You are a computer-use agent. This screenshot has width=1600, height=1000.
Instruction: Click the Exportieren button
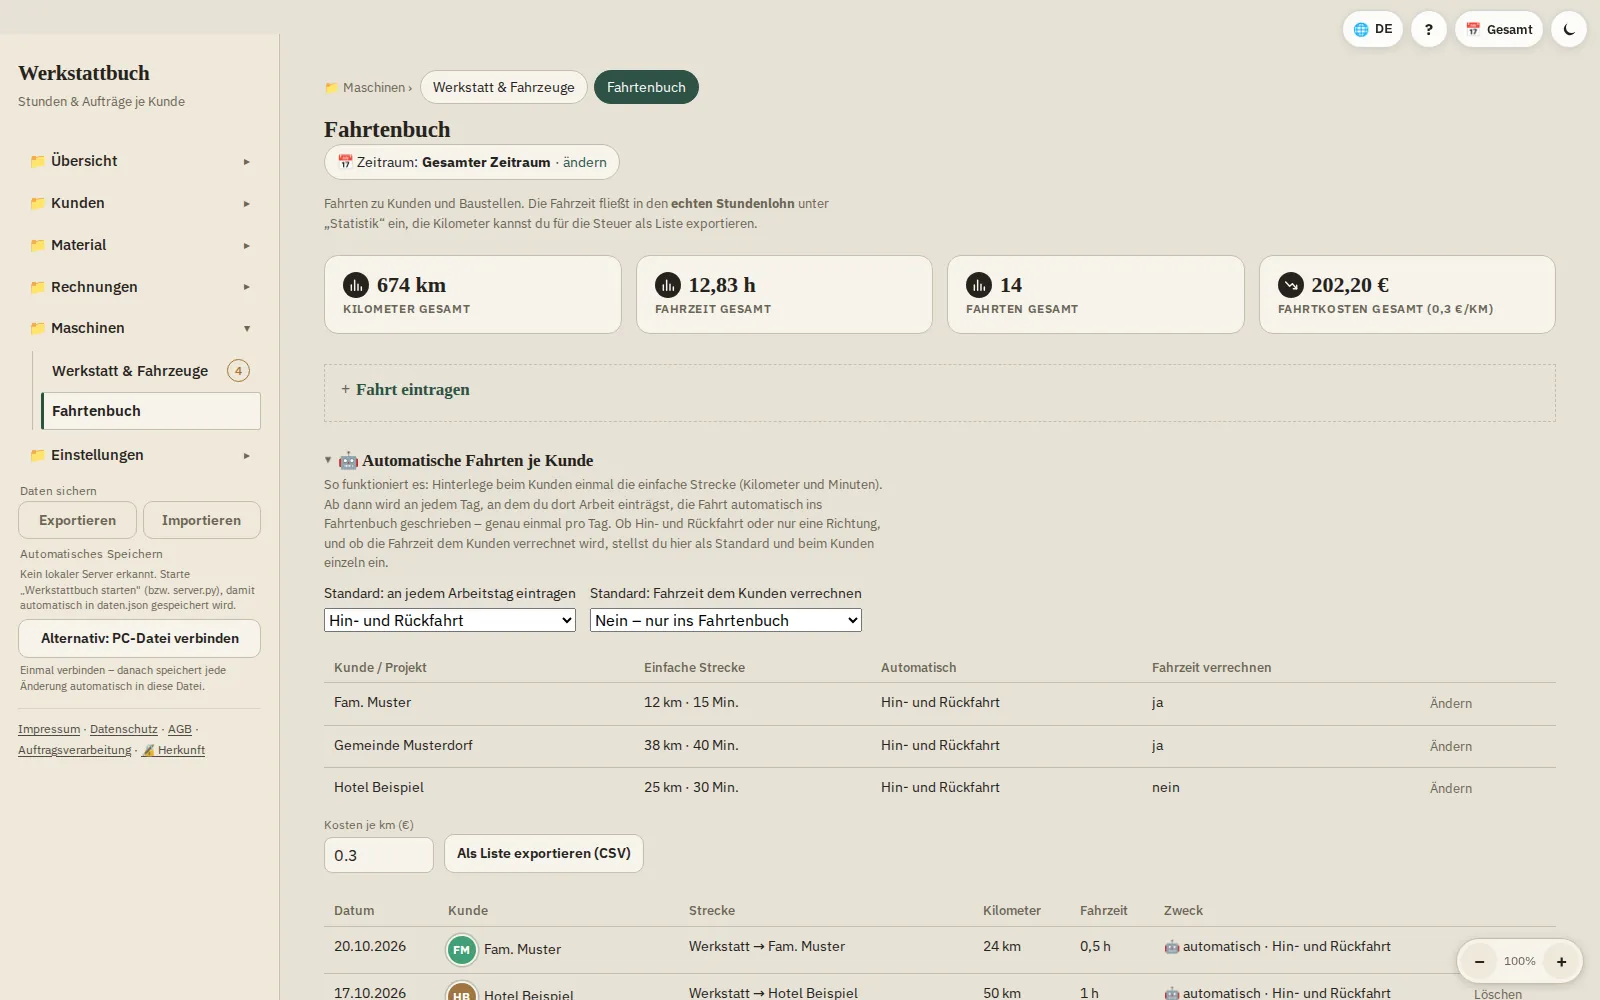click(x=77, y=520)
